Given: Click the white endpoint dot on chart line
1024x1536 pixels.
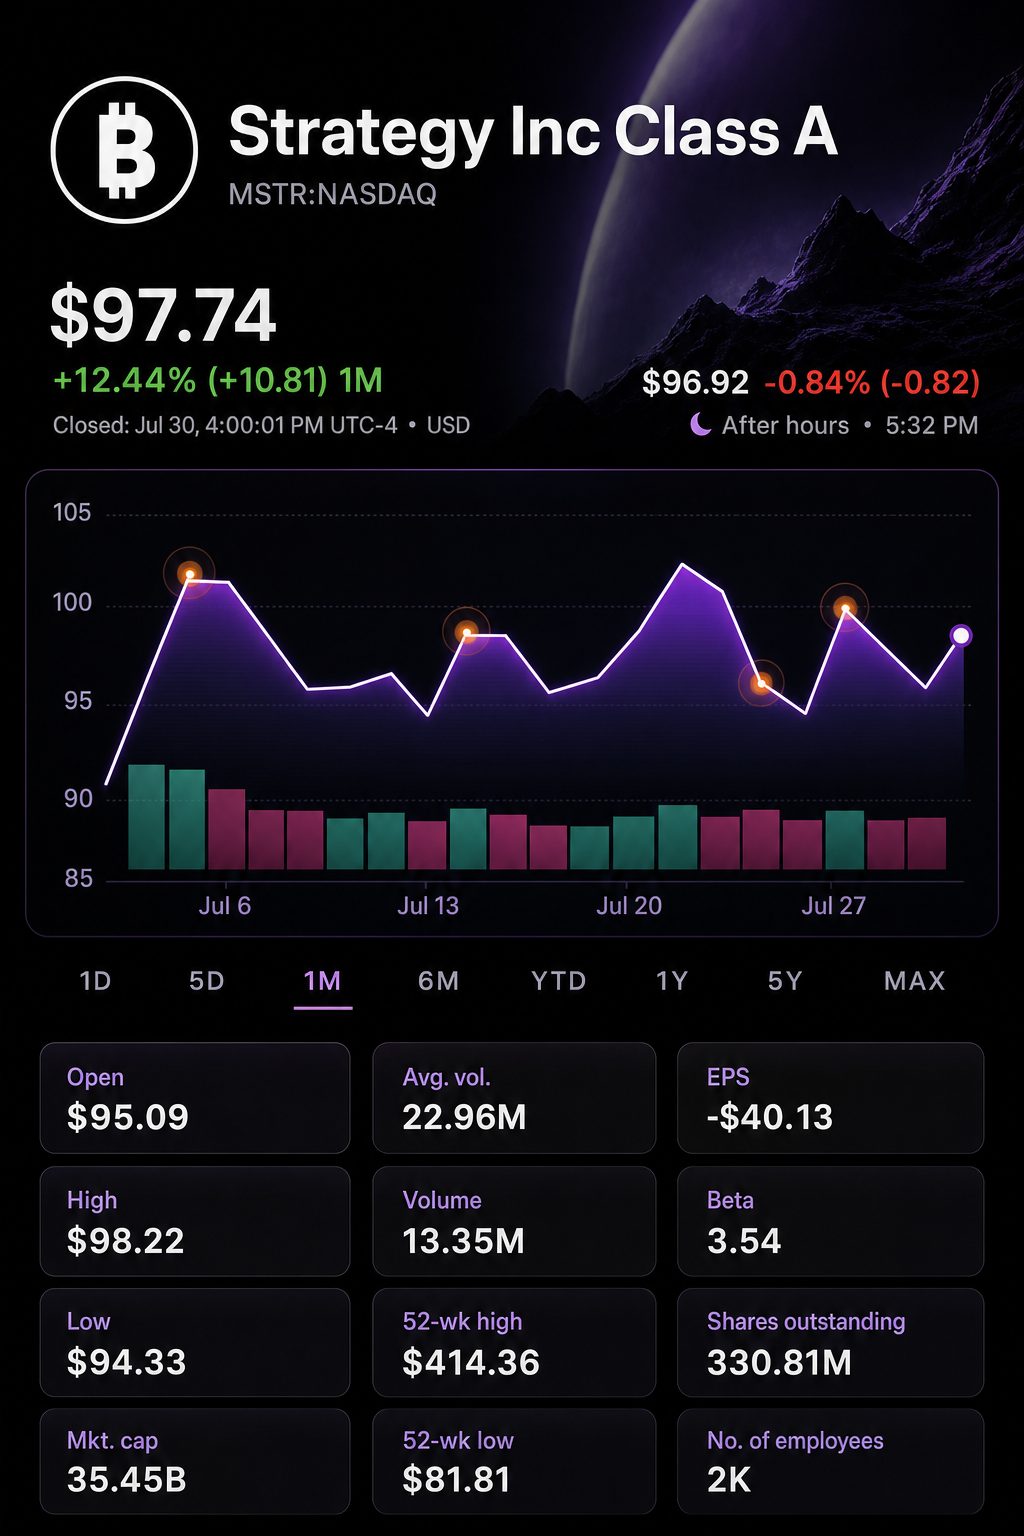Looking at the screenshot, I should [x=961, y=636].
